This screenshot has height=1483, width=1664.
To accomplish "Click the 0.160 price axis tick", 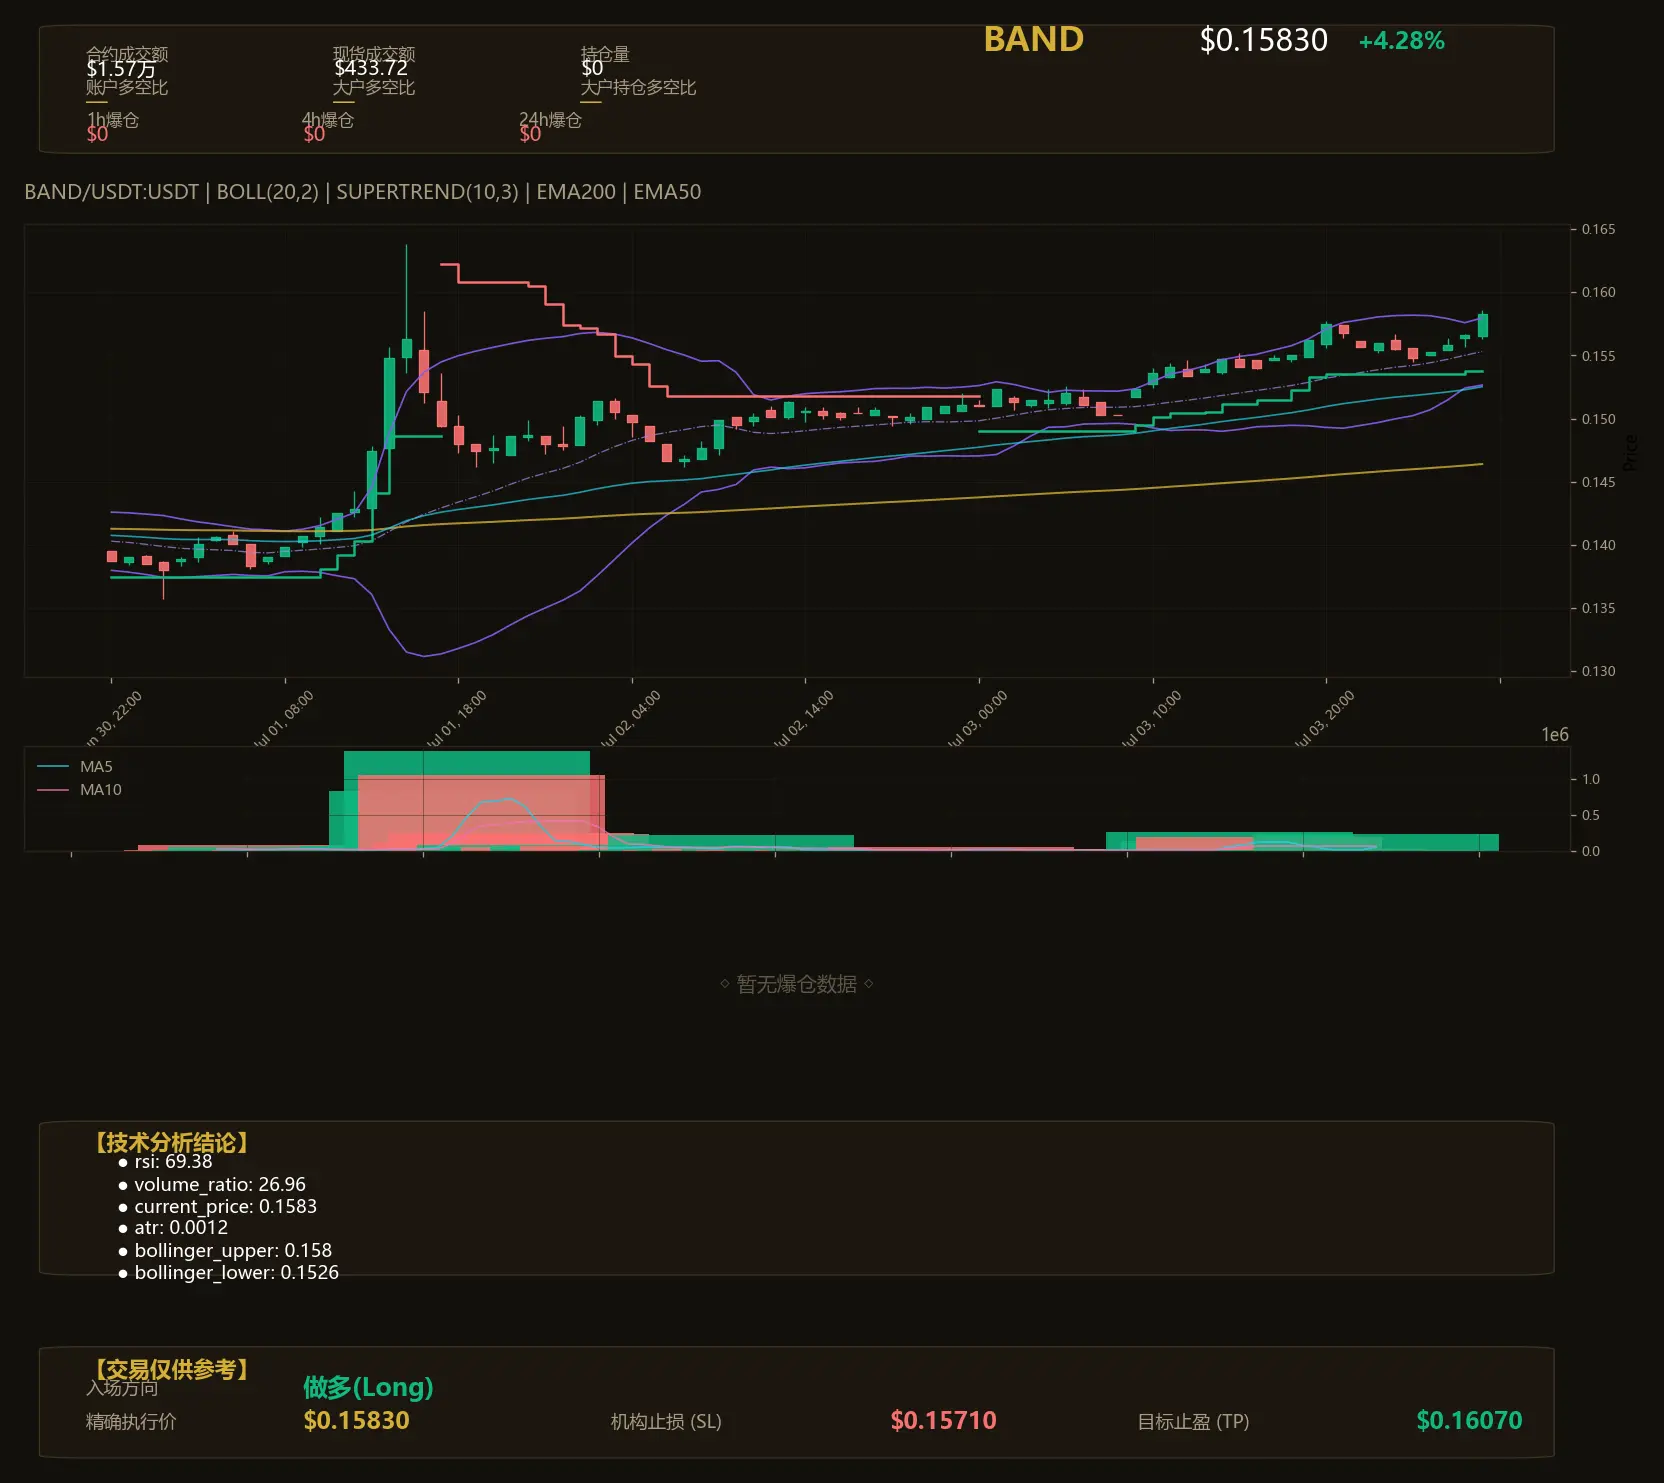I will point(1598,292).
